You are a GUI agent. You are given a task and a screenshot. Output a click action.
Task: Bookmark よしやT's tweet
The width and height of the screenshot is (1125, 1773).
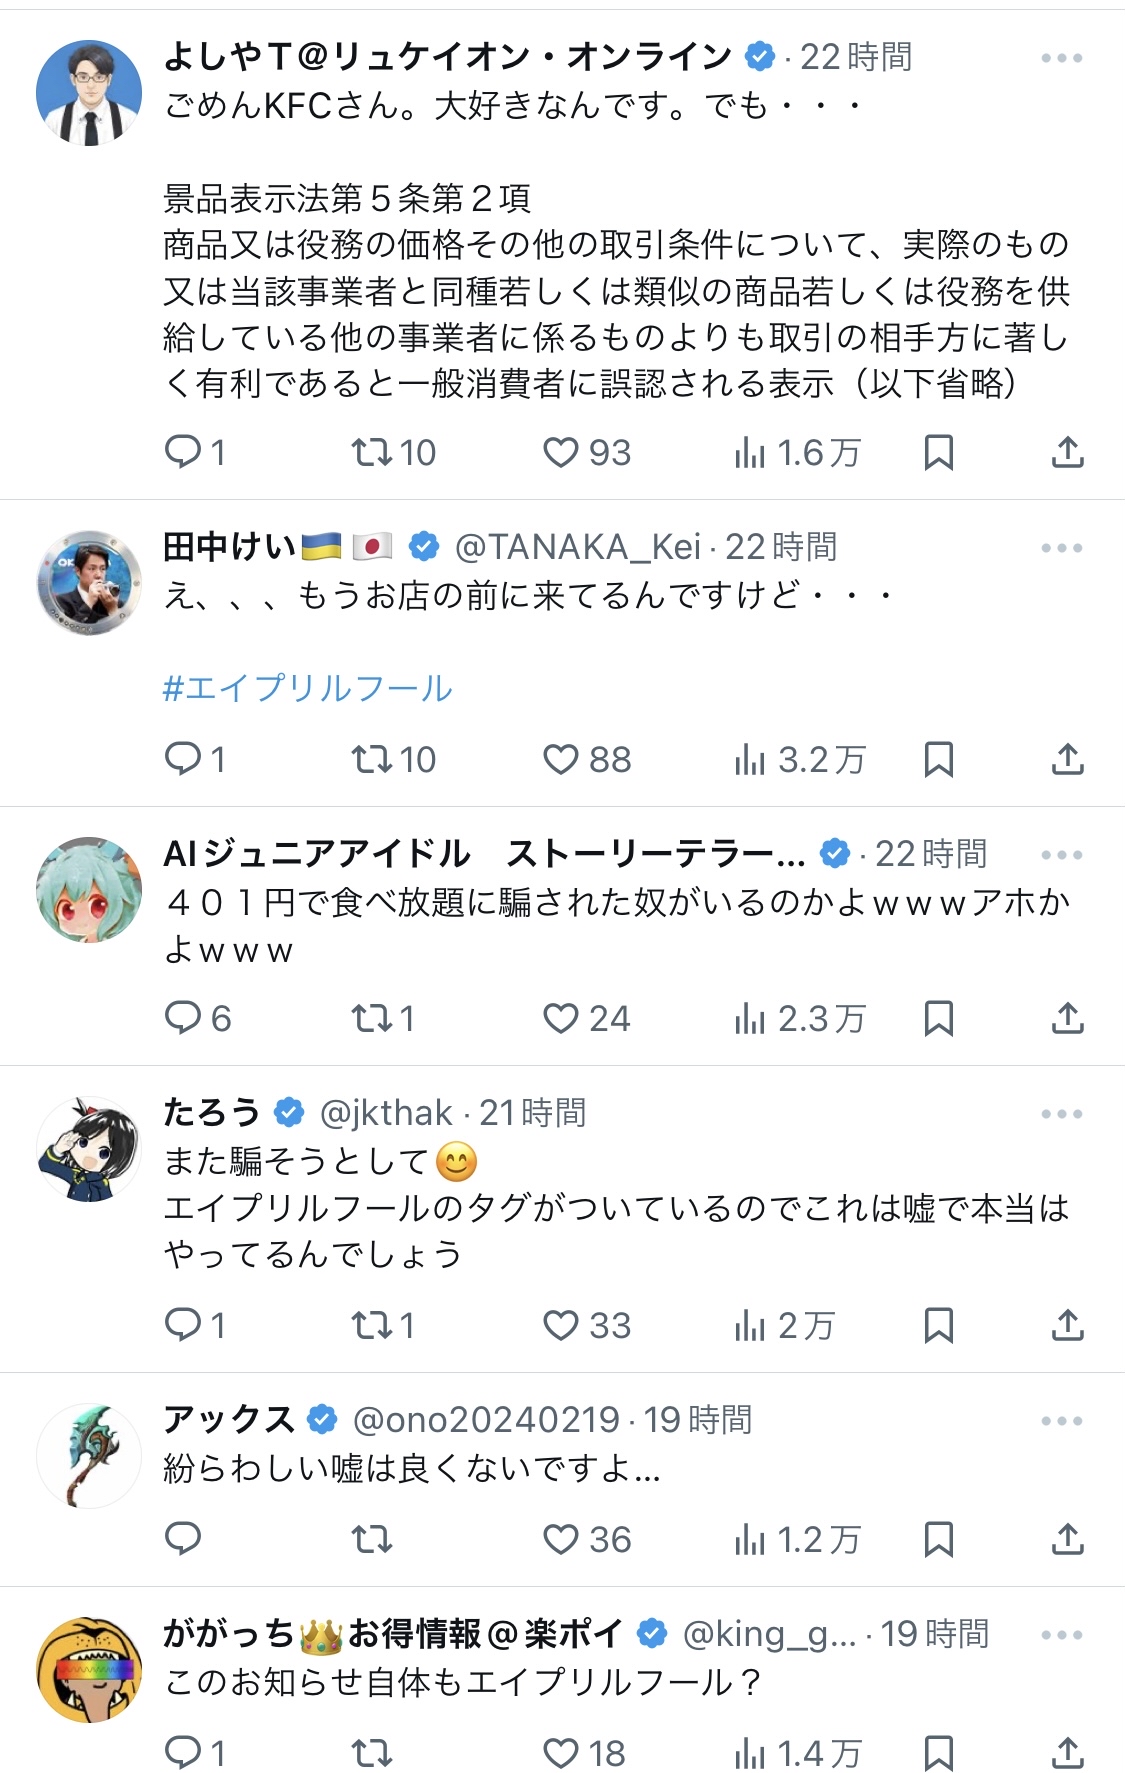pyautogui.click(x=938, y=453)
